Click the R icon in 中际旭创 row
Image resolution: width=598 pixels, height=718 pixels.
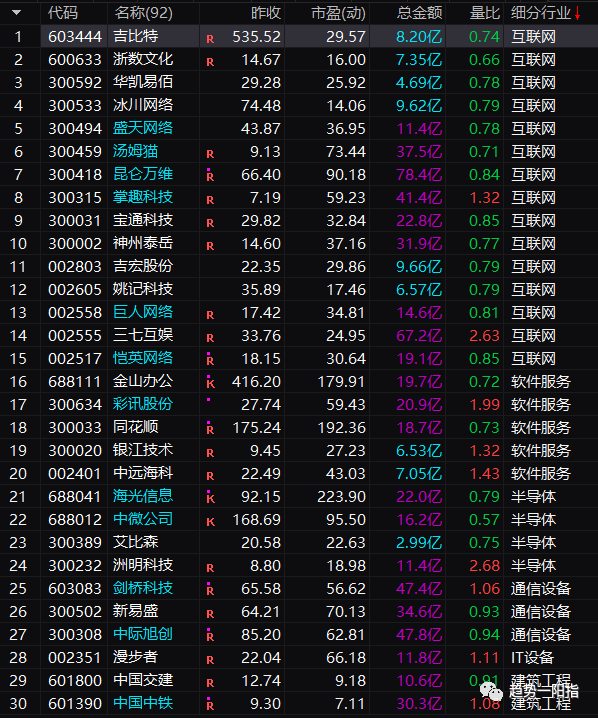(210, 636)
